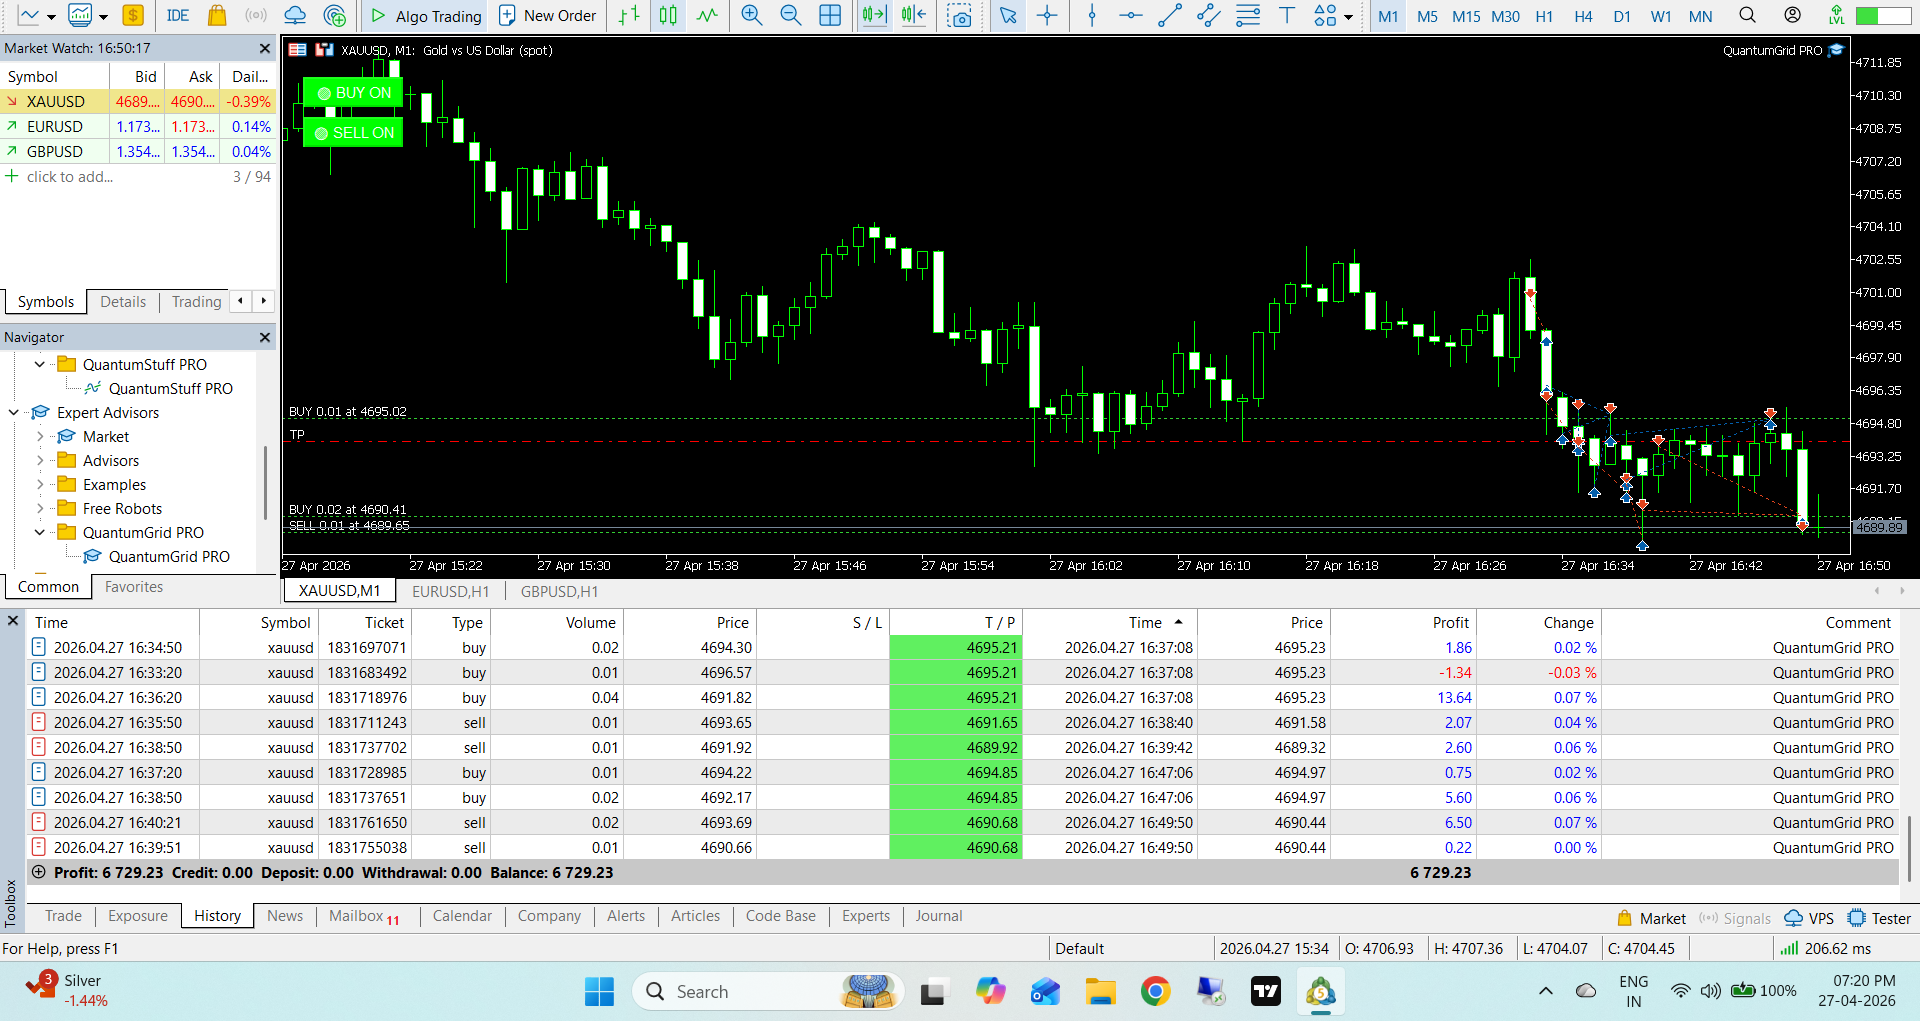This screenshot has height=1021, width=1920.
Task: Take a chart screenshot with camera icon
Action: pyautogui.click(x=960, y=16)
